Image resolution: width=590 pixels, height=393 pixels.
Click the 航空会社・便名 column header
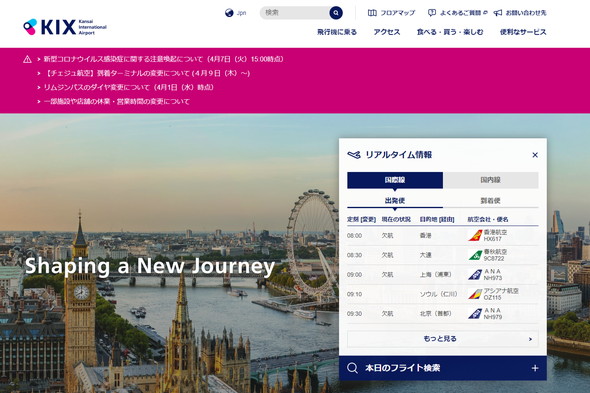tap(488, 219)
